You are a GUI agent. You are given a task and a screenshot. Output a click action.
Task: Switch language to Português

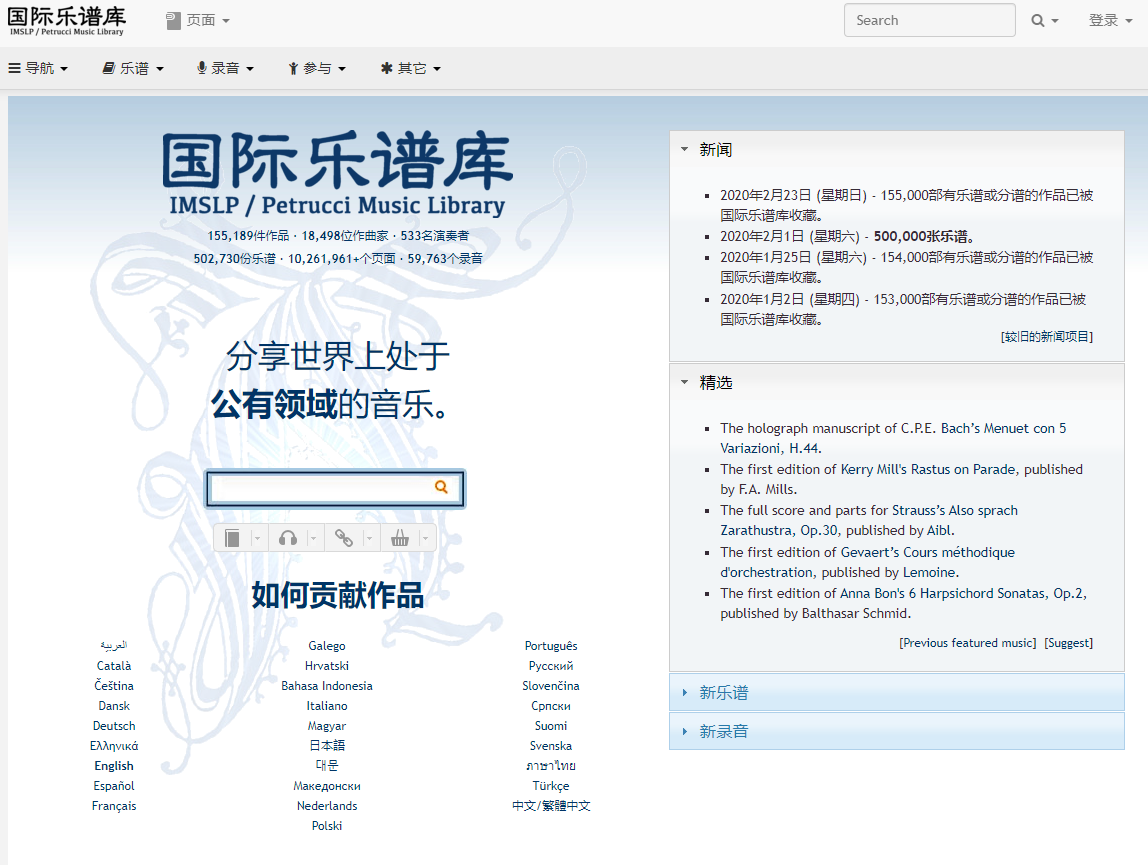(x=551, y=646)
